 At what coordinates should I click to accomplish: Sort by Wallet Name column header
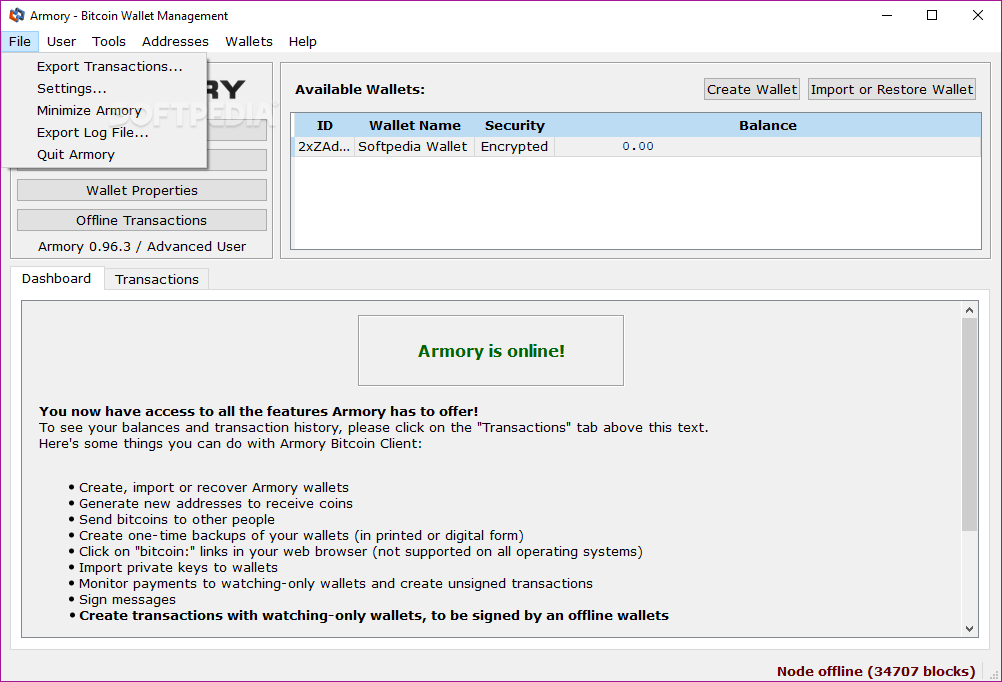click(x=415, y=125)
